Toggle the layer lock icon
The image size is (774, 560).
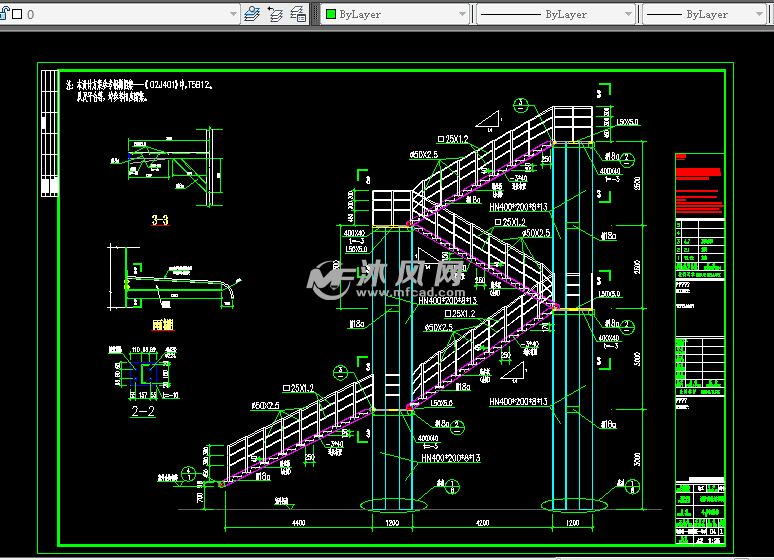(x=4, y=15)
